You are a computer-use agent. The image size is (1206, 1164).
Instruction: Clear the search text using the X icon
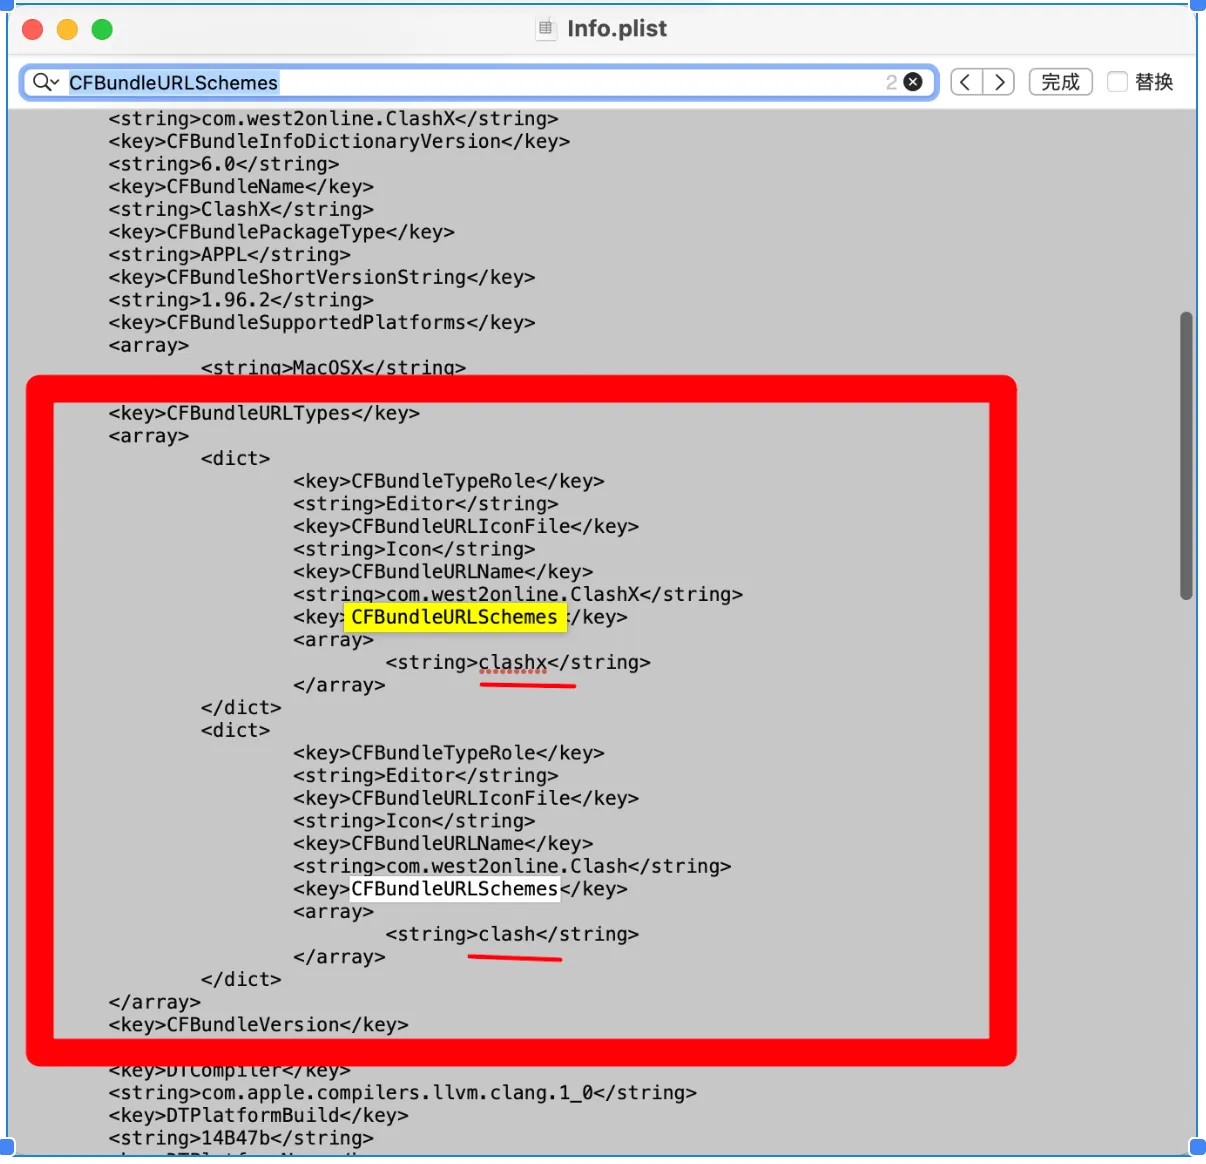coord(912,82)
